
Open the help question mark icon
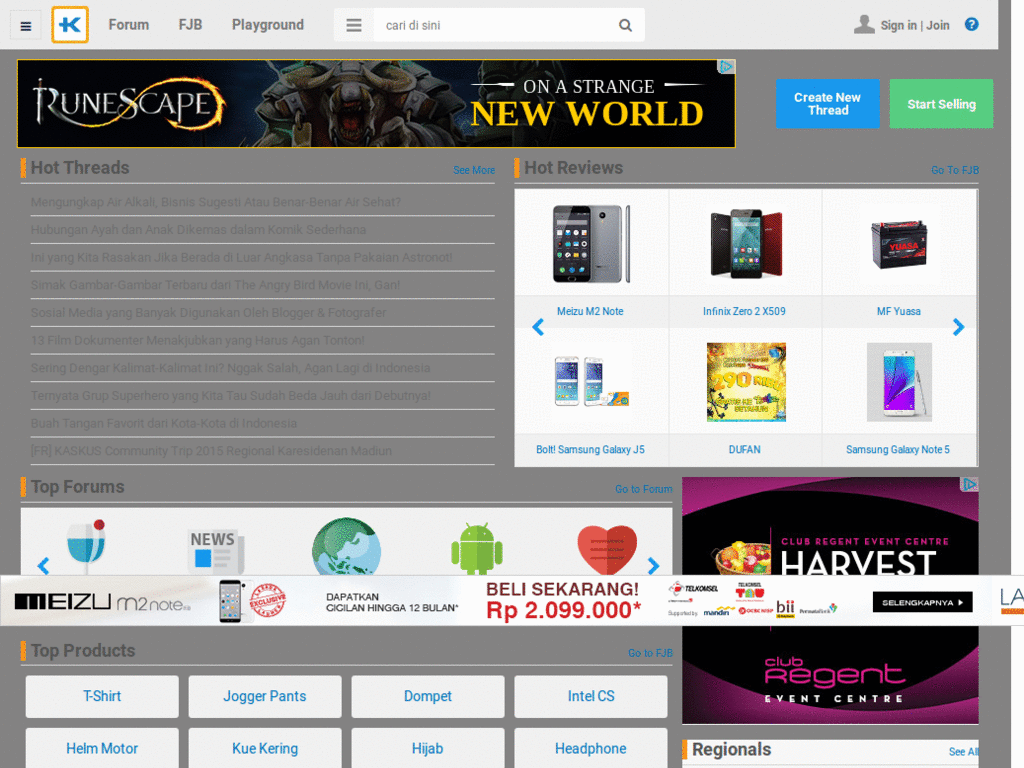click(972, 24)
